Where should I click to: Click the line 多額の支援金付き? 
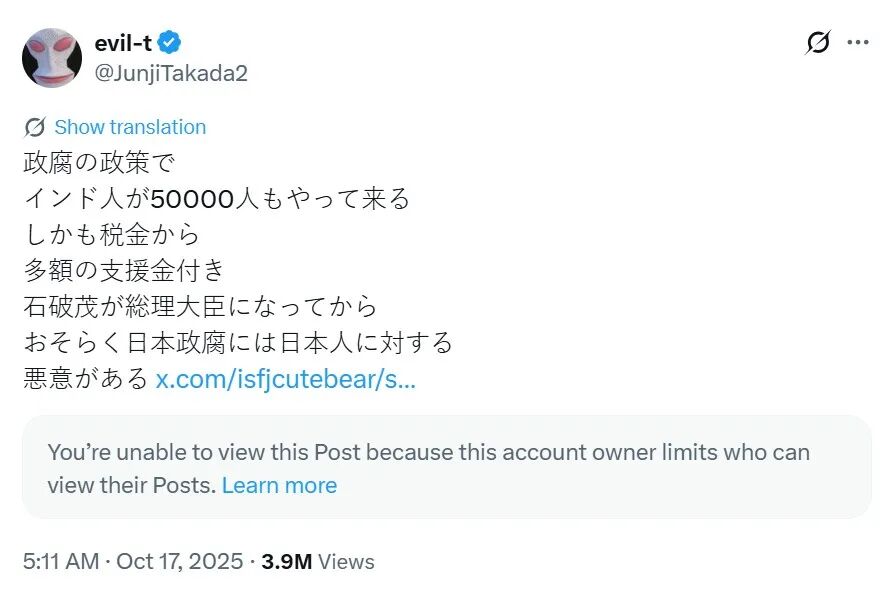click(123, 271)
